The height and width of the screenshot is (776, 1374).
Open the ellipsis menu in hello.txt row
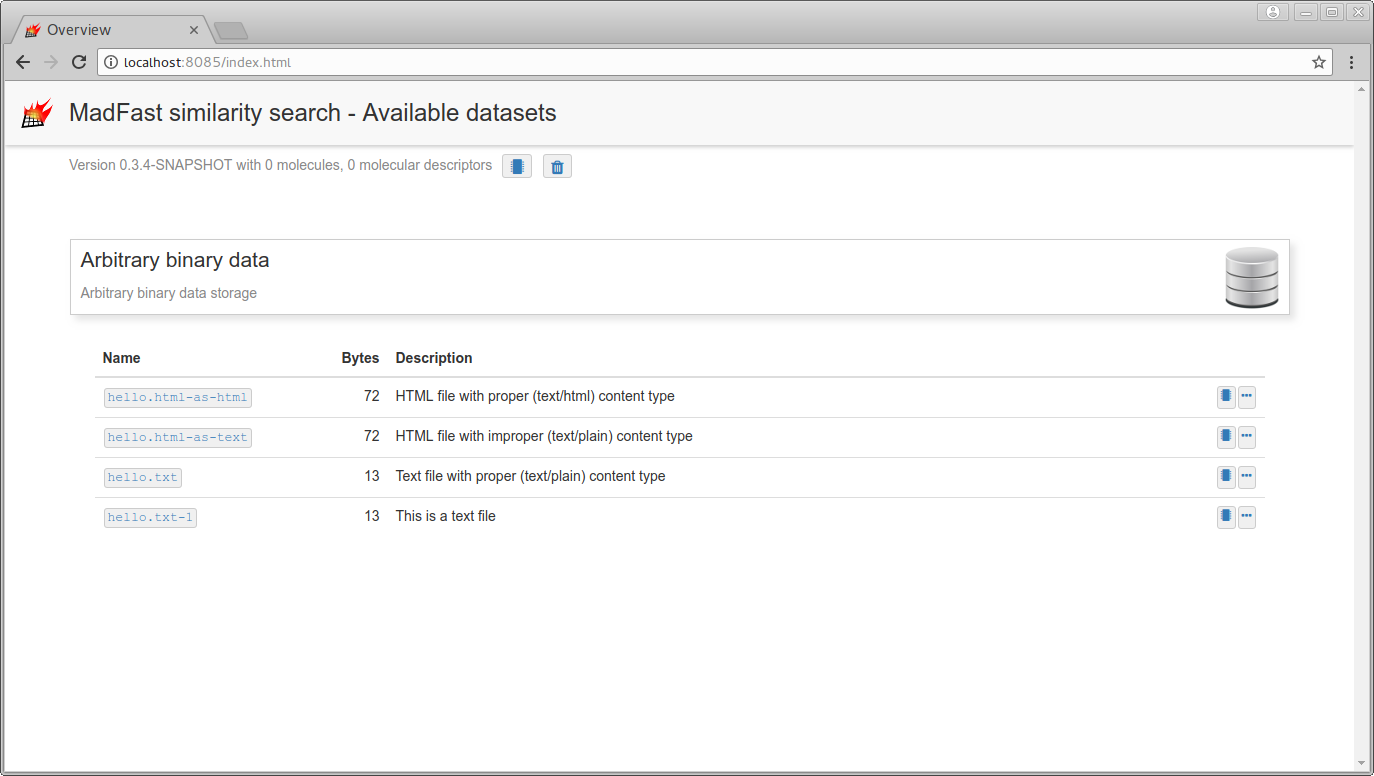coord(1246,477)
